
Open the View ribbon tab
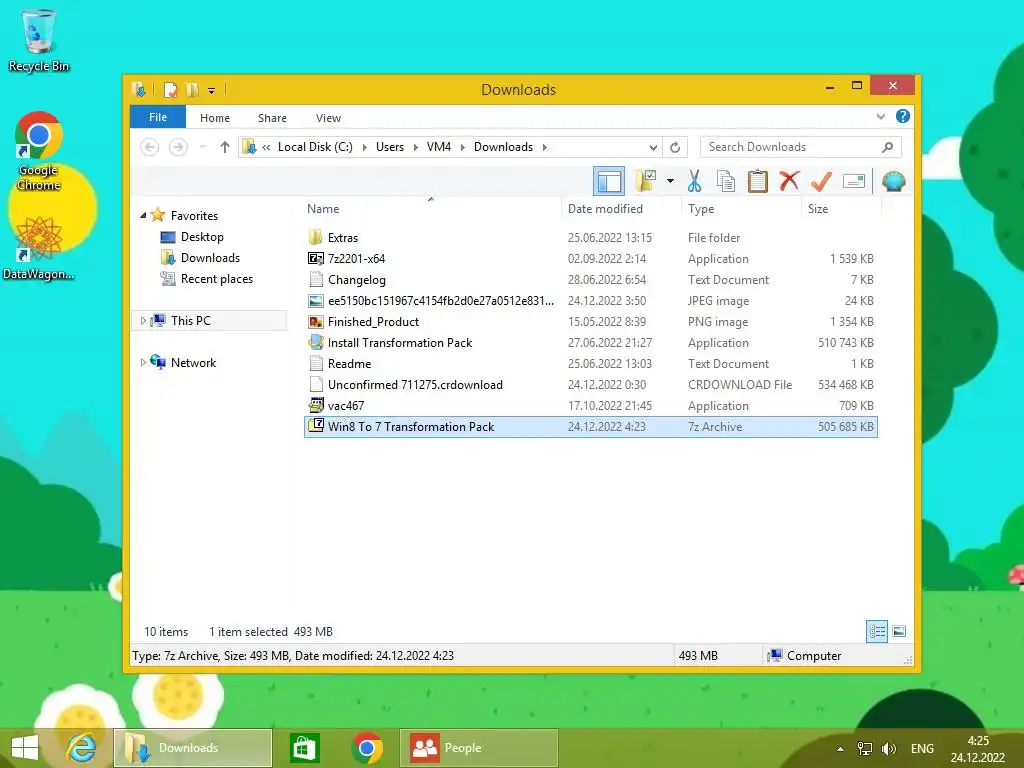pos(328,118)
